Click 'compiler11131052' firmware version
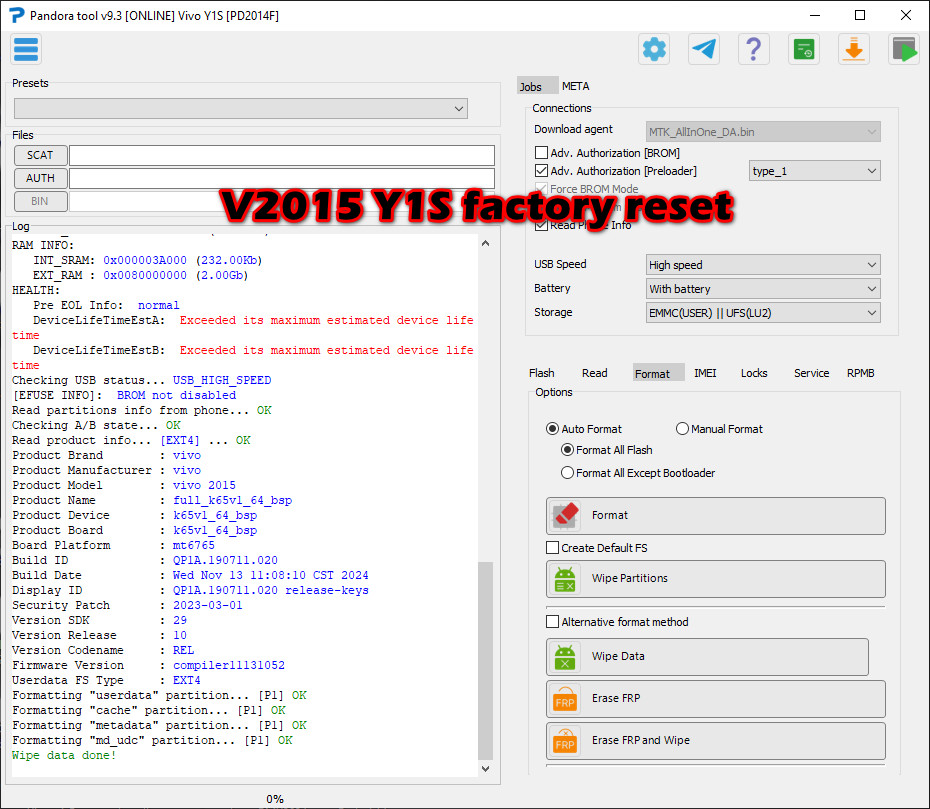The image size is (930, 809). coord(228,665)
